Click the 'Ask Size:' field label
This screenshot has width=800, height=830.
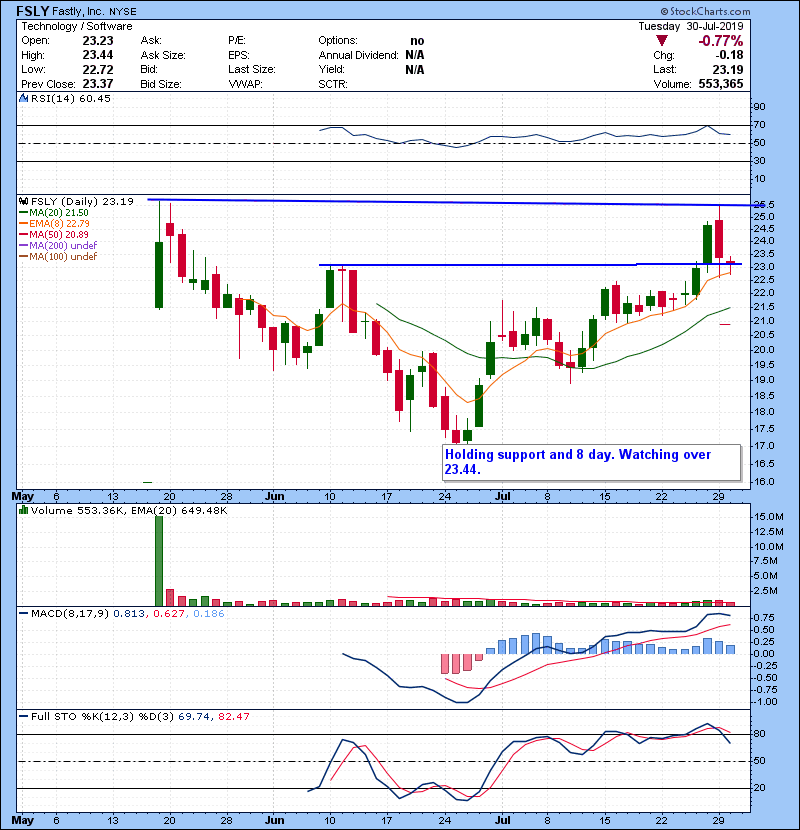(x=163, y=55)
